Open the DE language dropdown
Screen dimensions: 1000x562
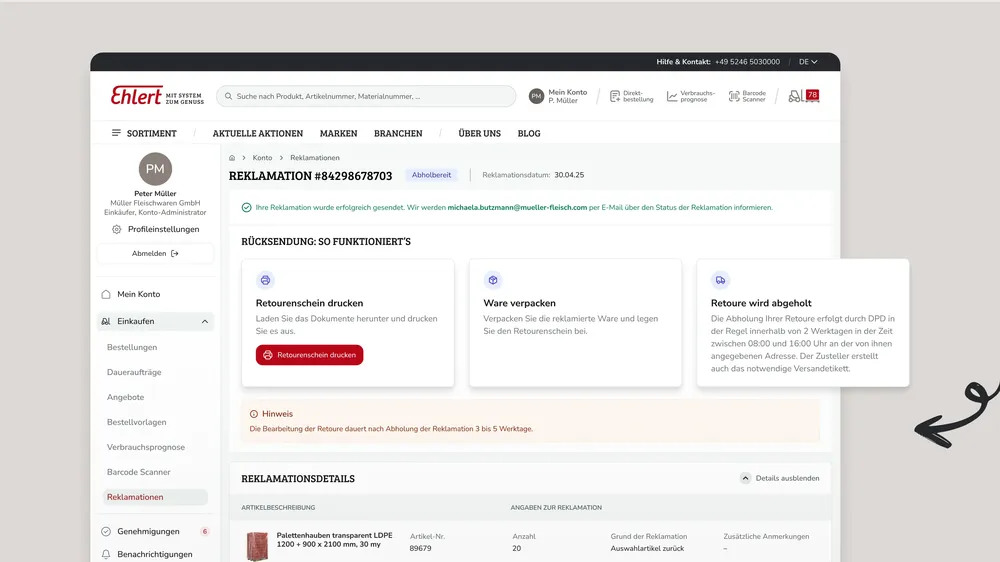point(808,62)
